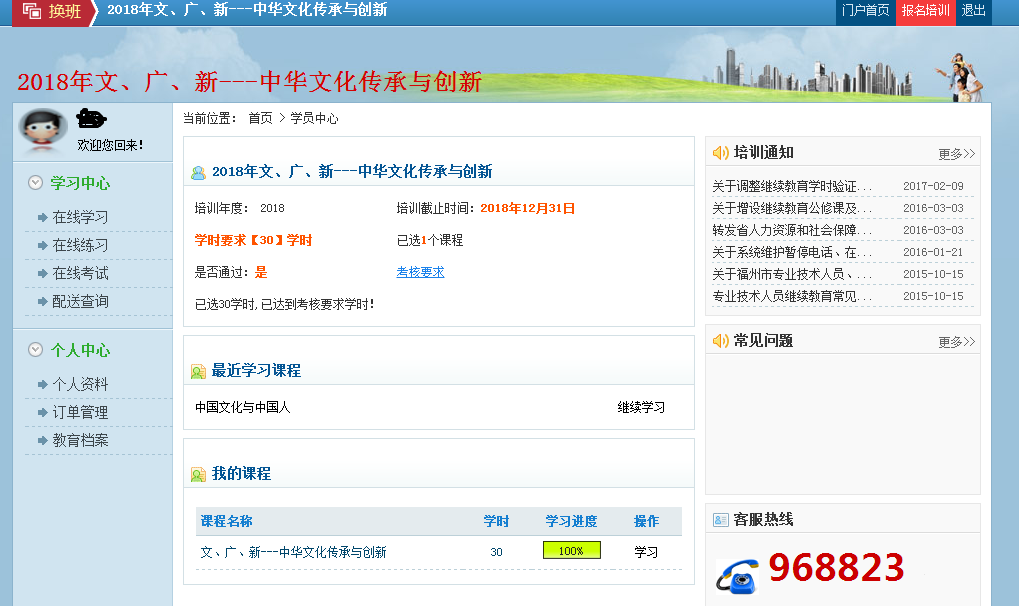The image size is (1019, 606).
Task: Open the 考核要求 link
Action: pyautogui.click(x=420, y=272)
